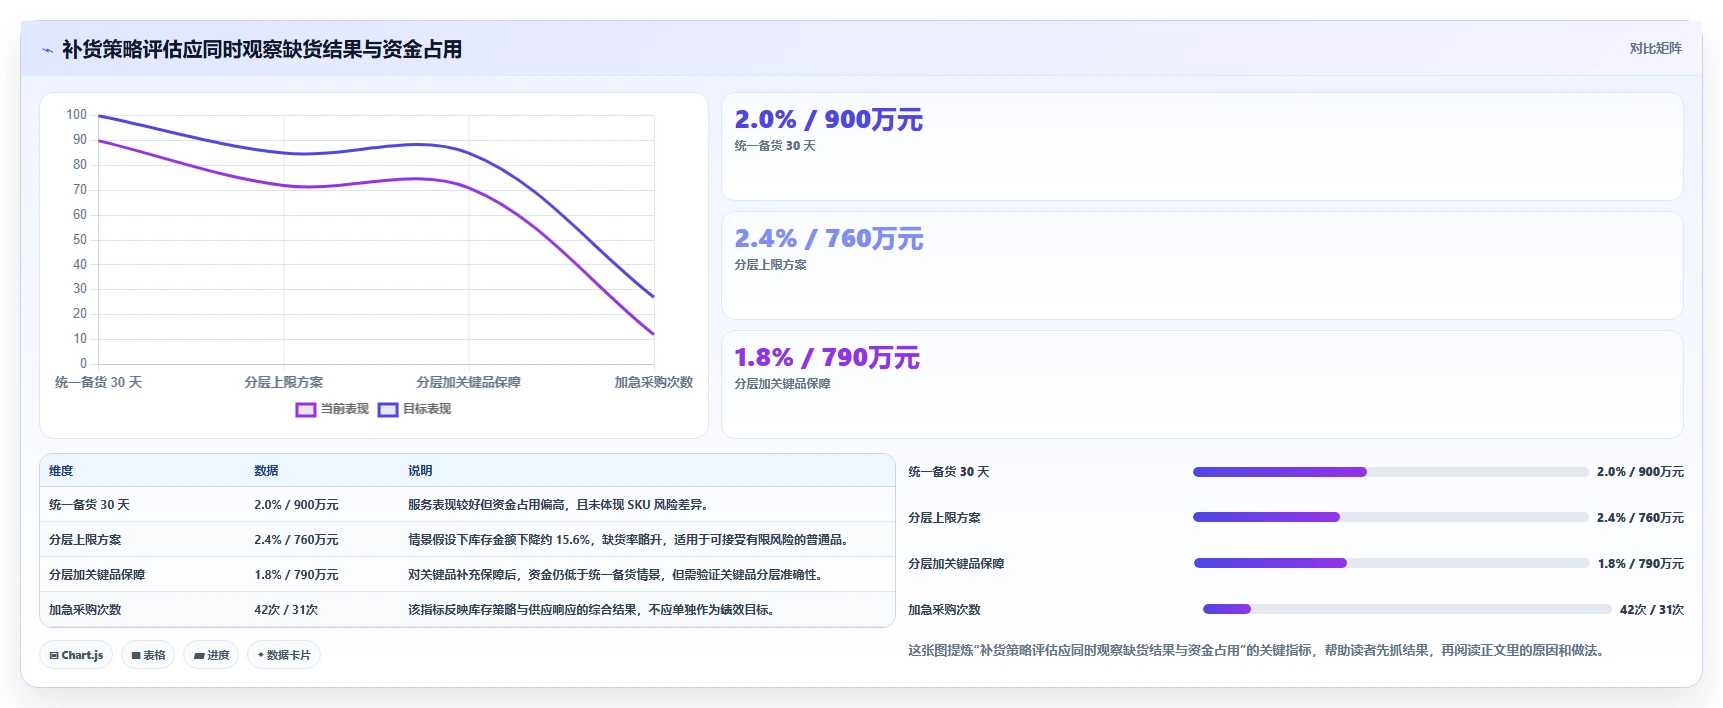Click the 表格 tag chip

coord(148,655)
